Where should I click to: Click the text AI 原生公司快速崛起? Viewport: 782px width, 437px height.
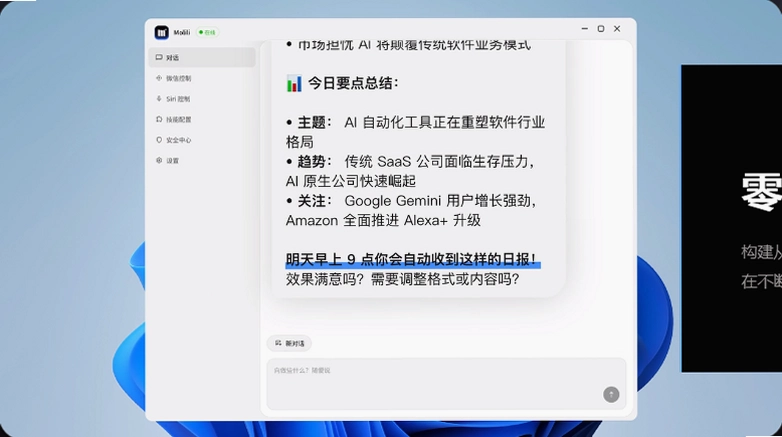pos(351,181)
